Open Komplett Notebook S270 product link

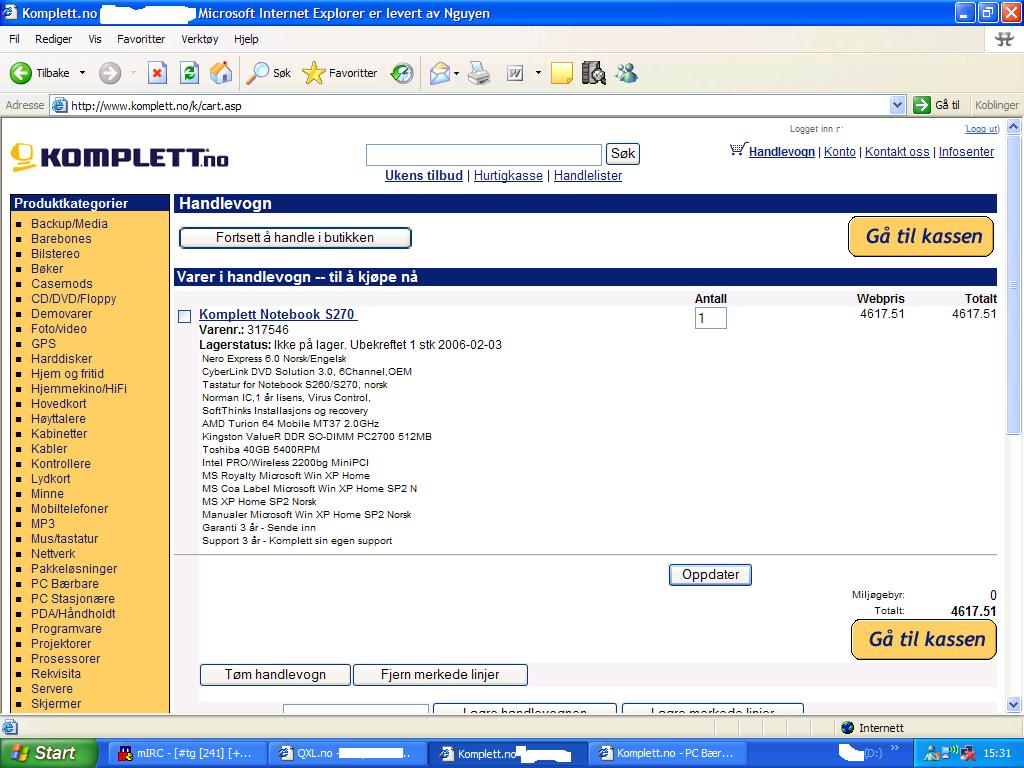pos(278,314)
